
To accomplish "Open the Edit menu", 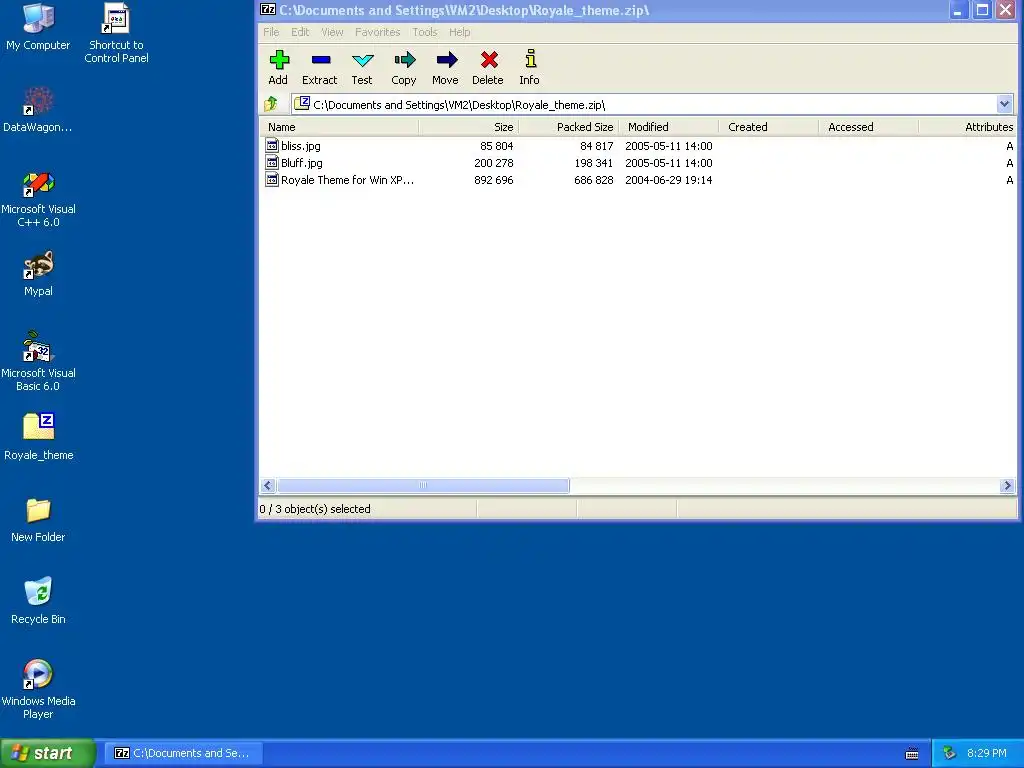I will (300, 32).
